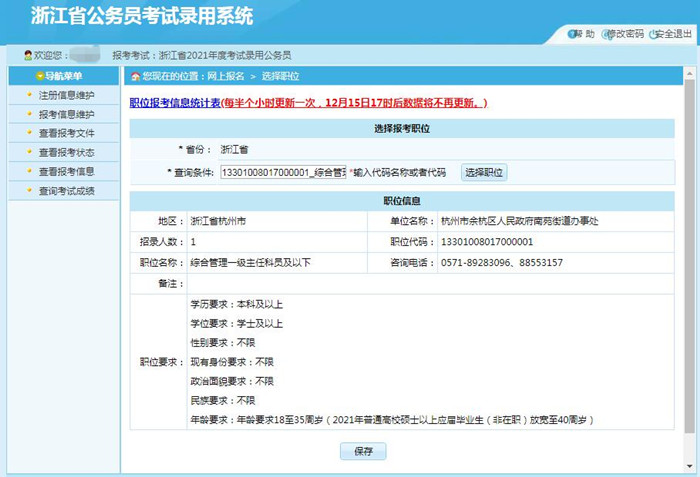Viewport: 700px width, 477px height.
Task: Open 查看报考文件 menu item
Action: tap(67, 133)
